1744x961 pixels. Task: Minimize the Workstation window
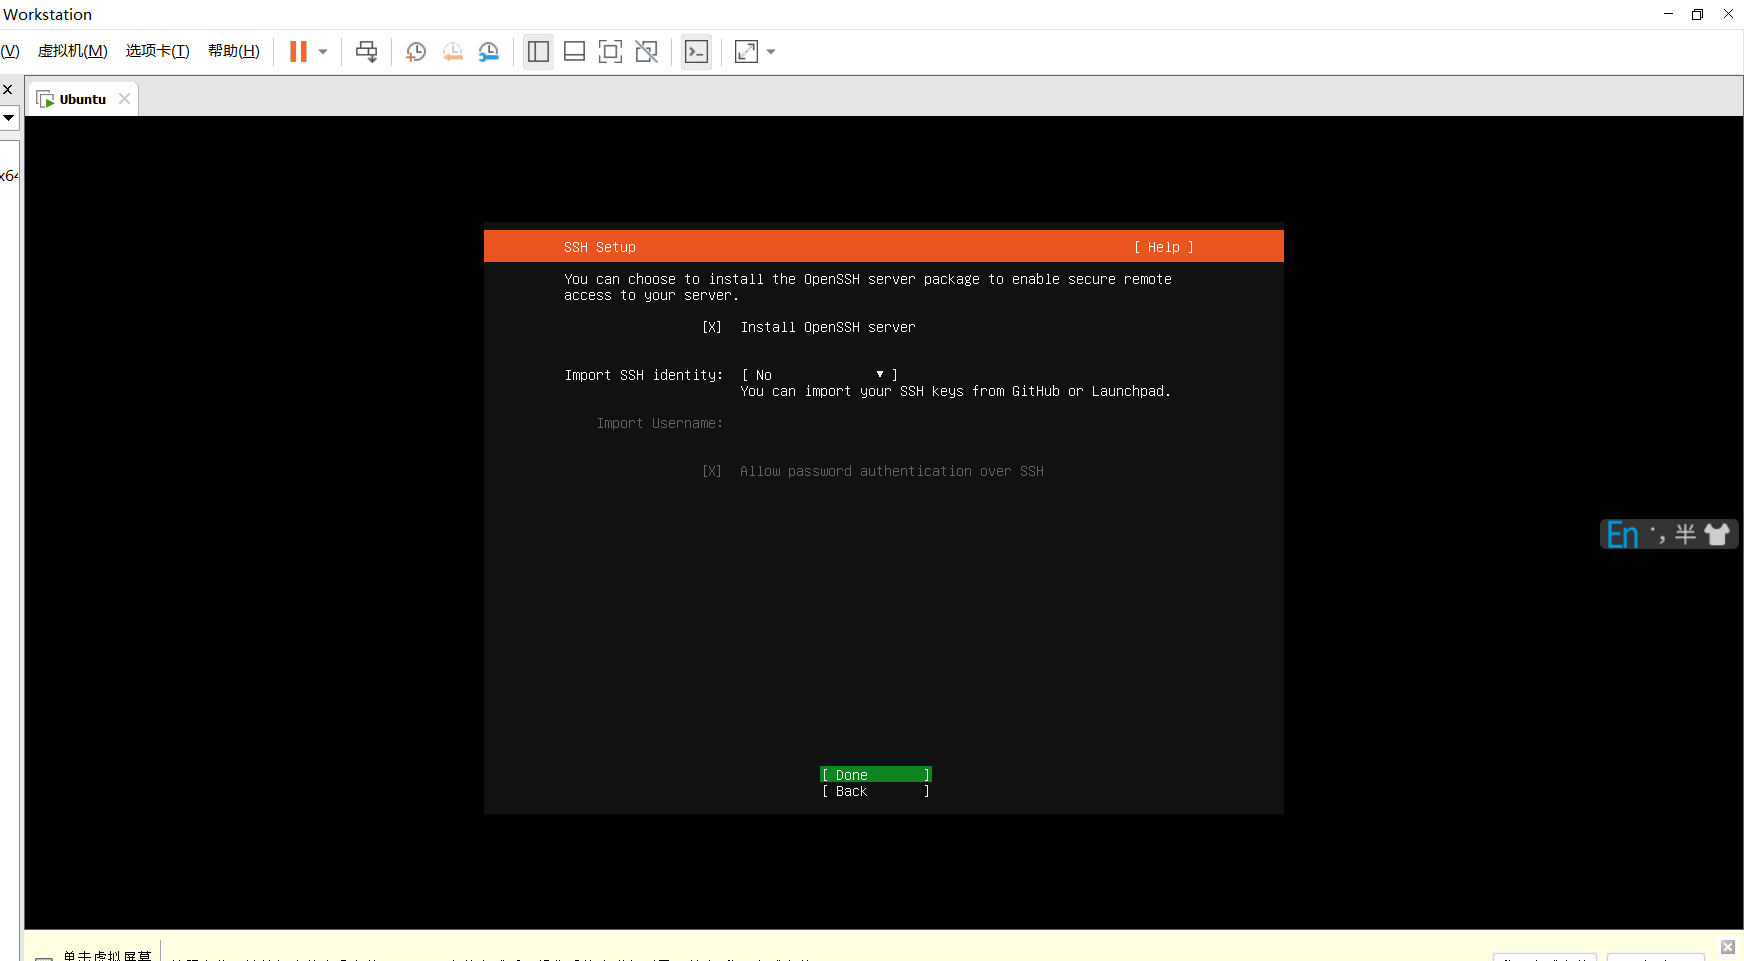coord(1668,14)
